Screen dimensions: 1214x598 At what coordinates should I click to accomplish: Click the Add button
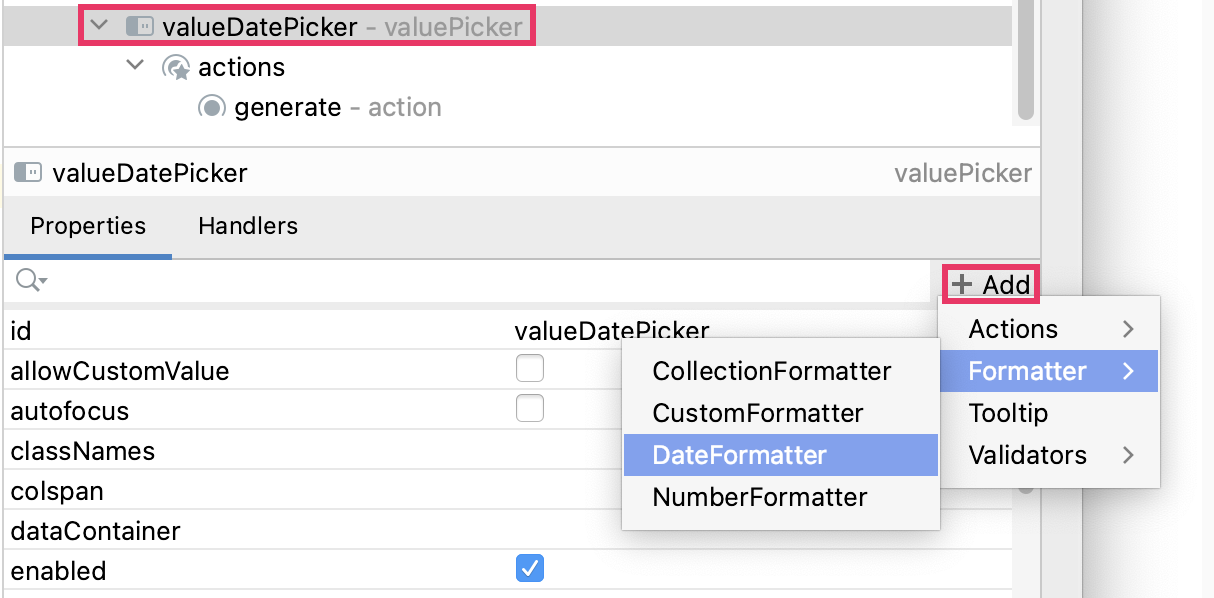pyautogui.click(x=990, y=284)
